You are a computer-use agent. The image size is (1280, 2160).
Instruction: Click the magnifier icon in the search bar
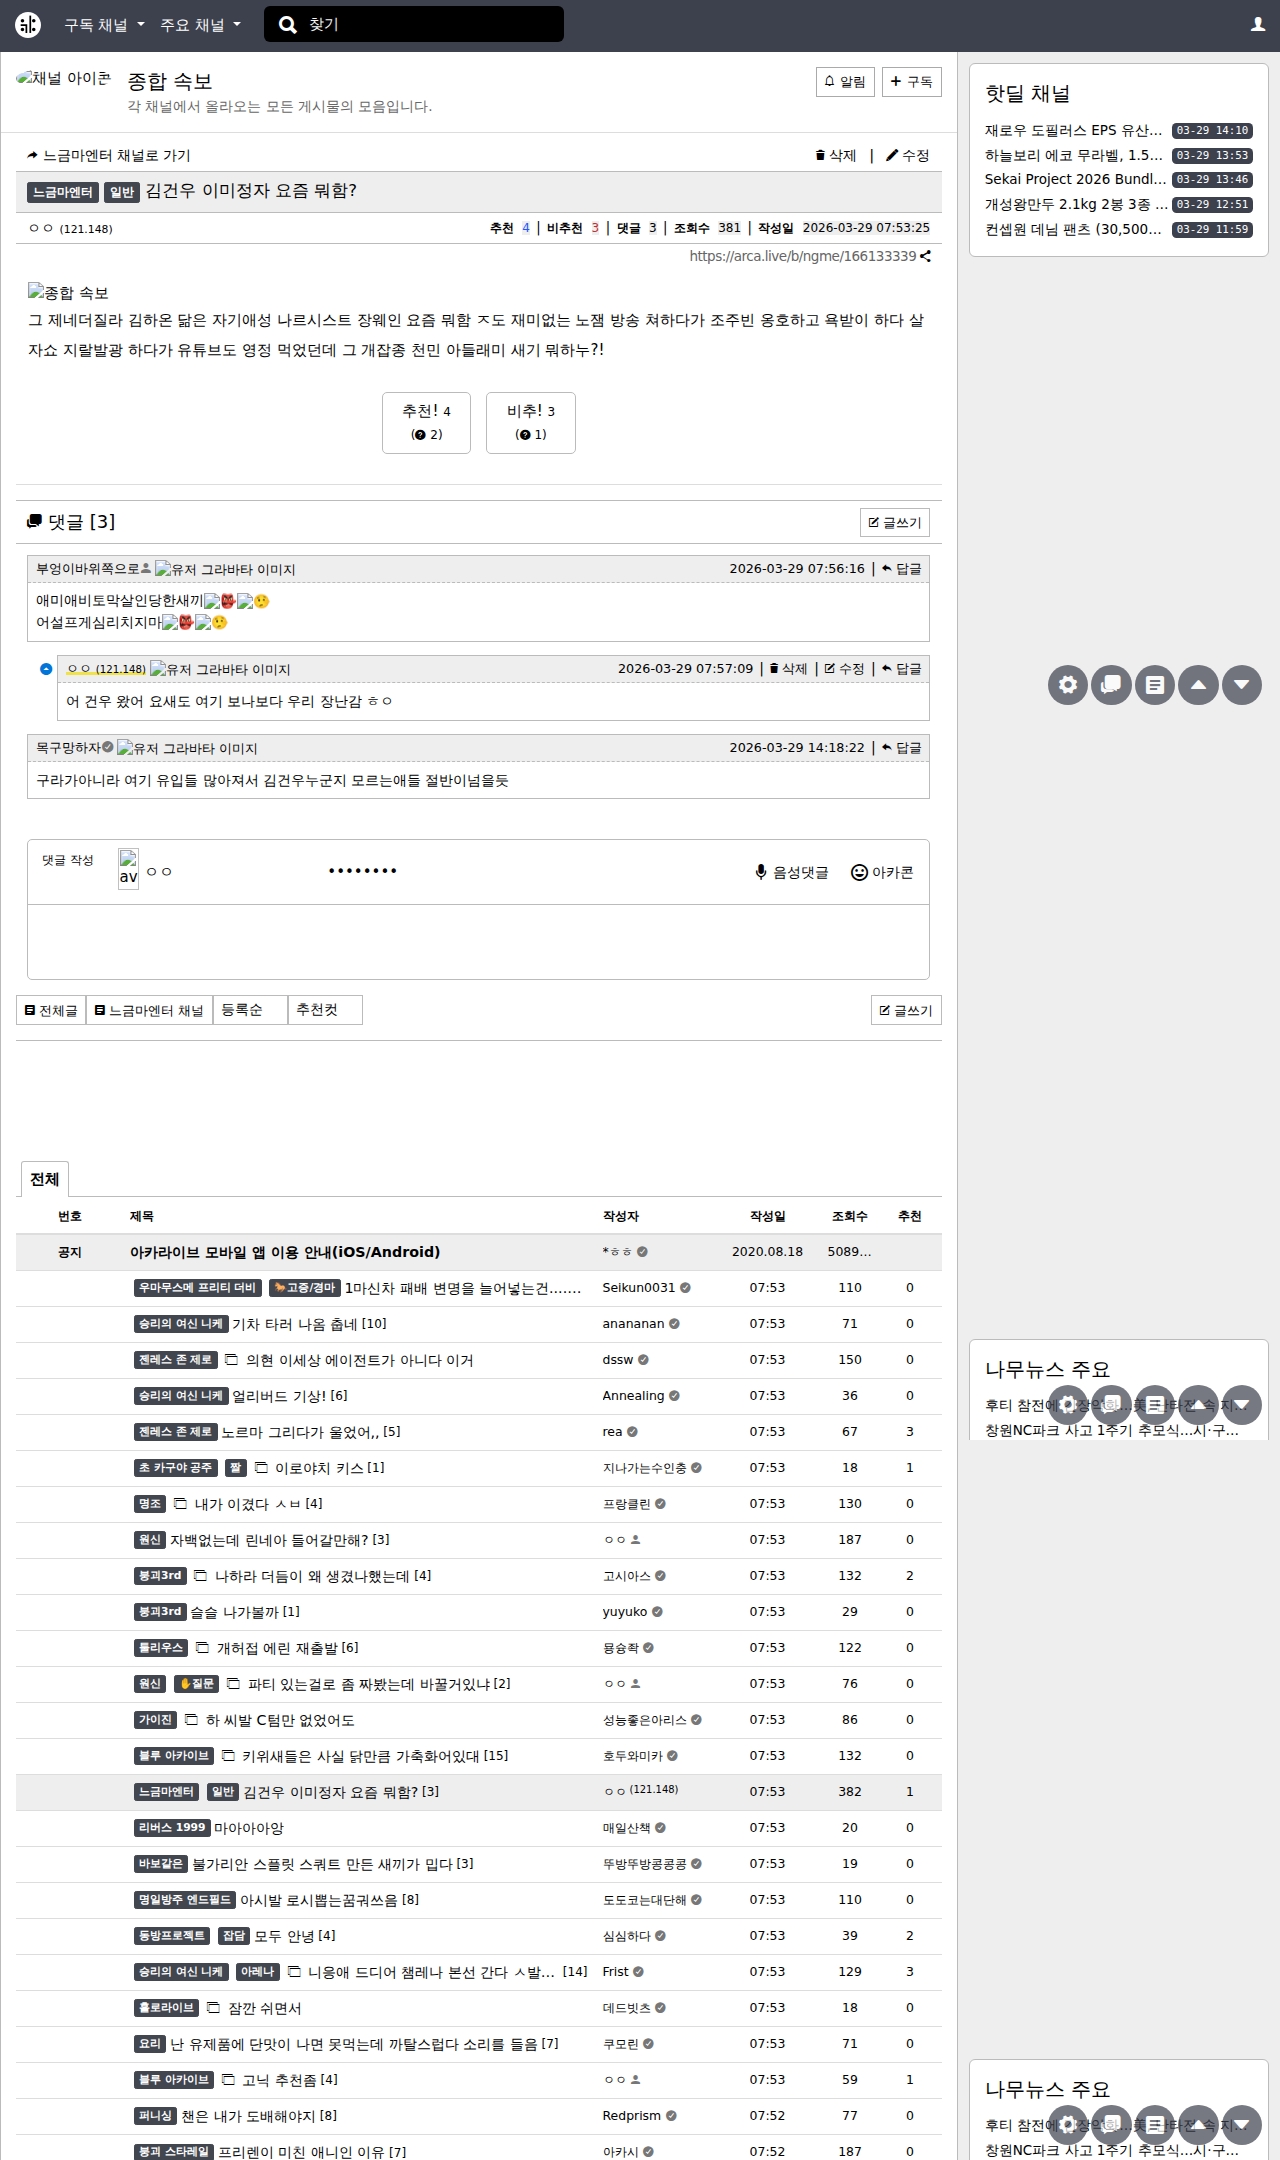click(288, 25)
